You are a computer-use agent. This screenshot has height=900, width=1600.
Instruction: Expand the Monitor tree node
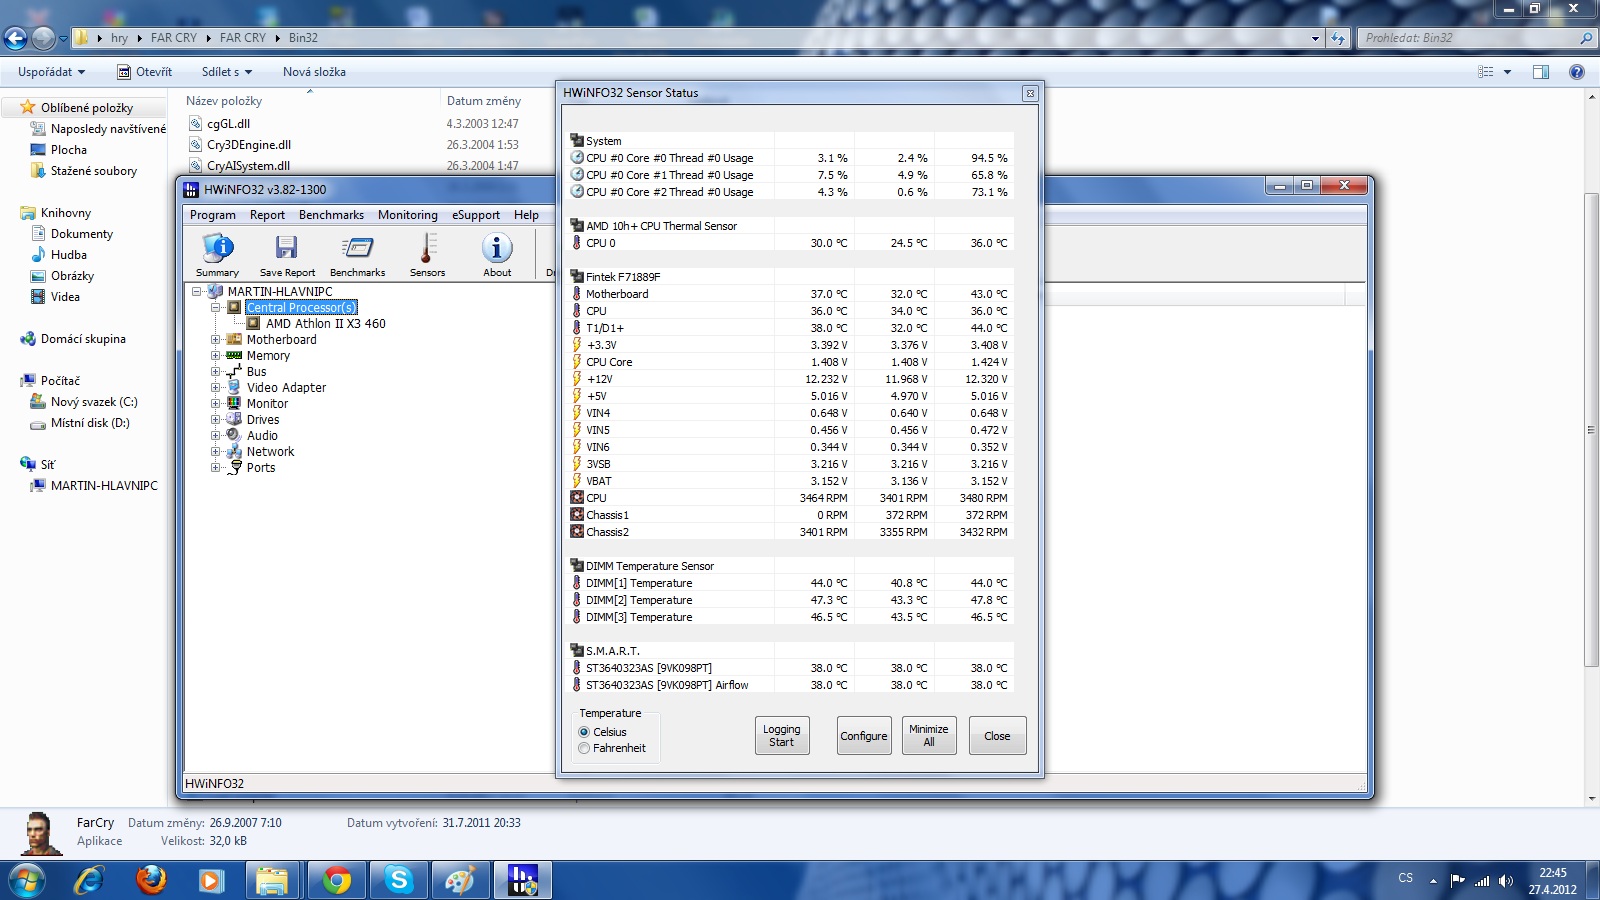(x=215, y=404)
